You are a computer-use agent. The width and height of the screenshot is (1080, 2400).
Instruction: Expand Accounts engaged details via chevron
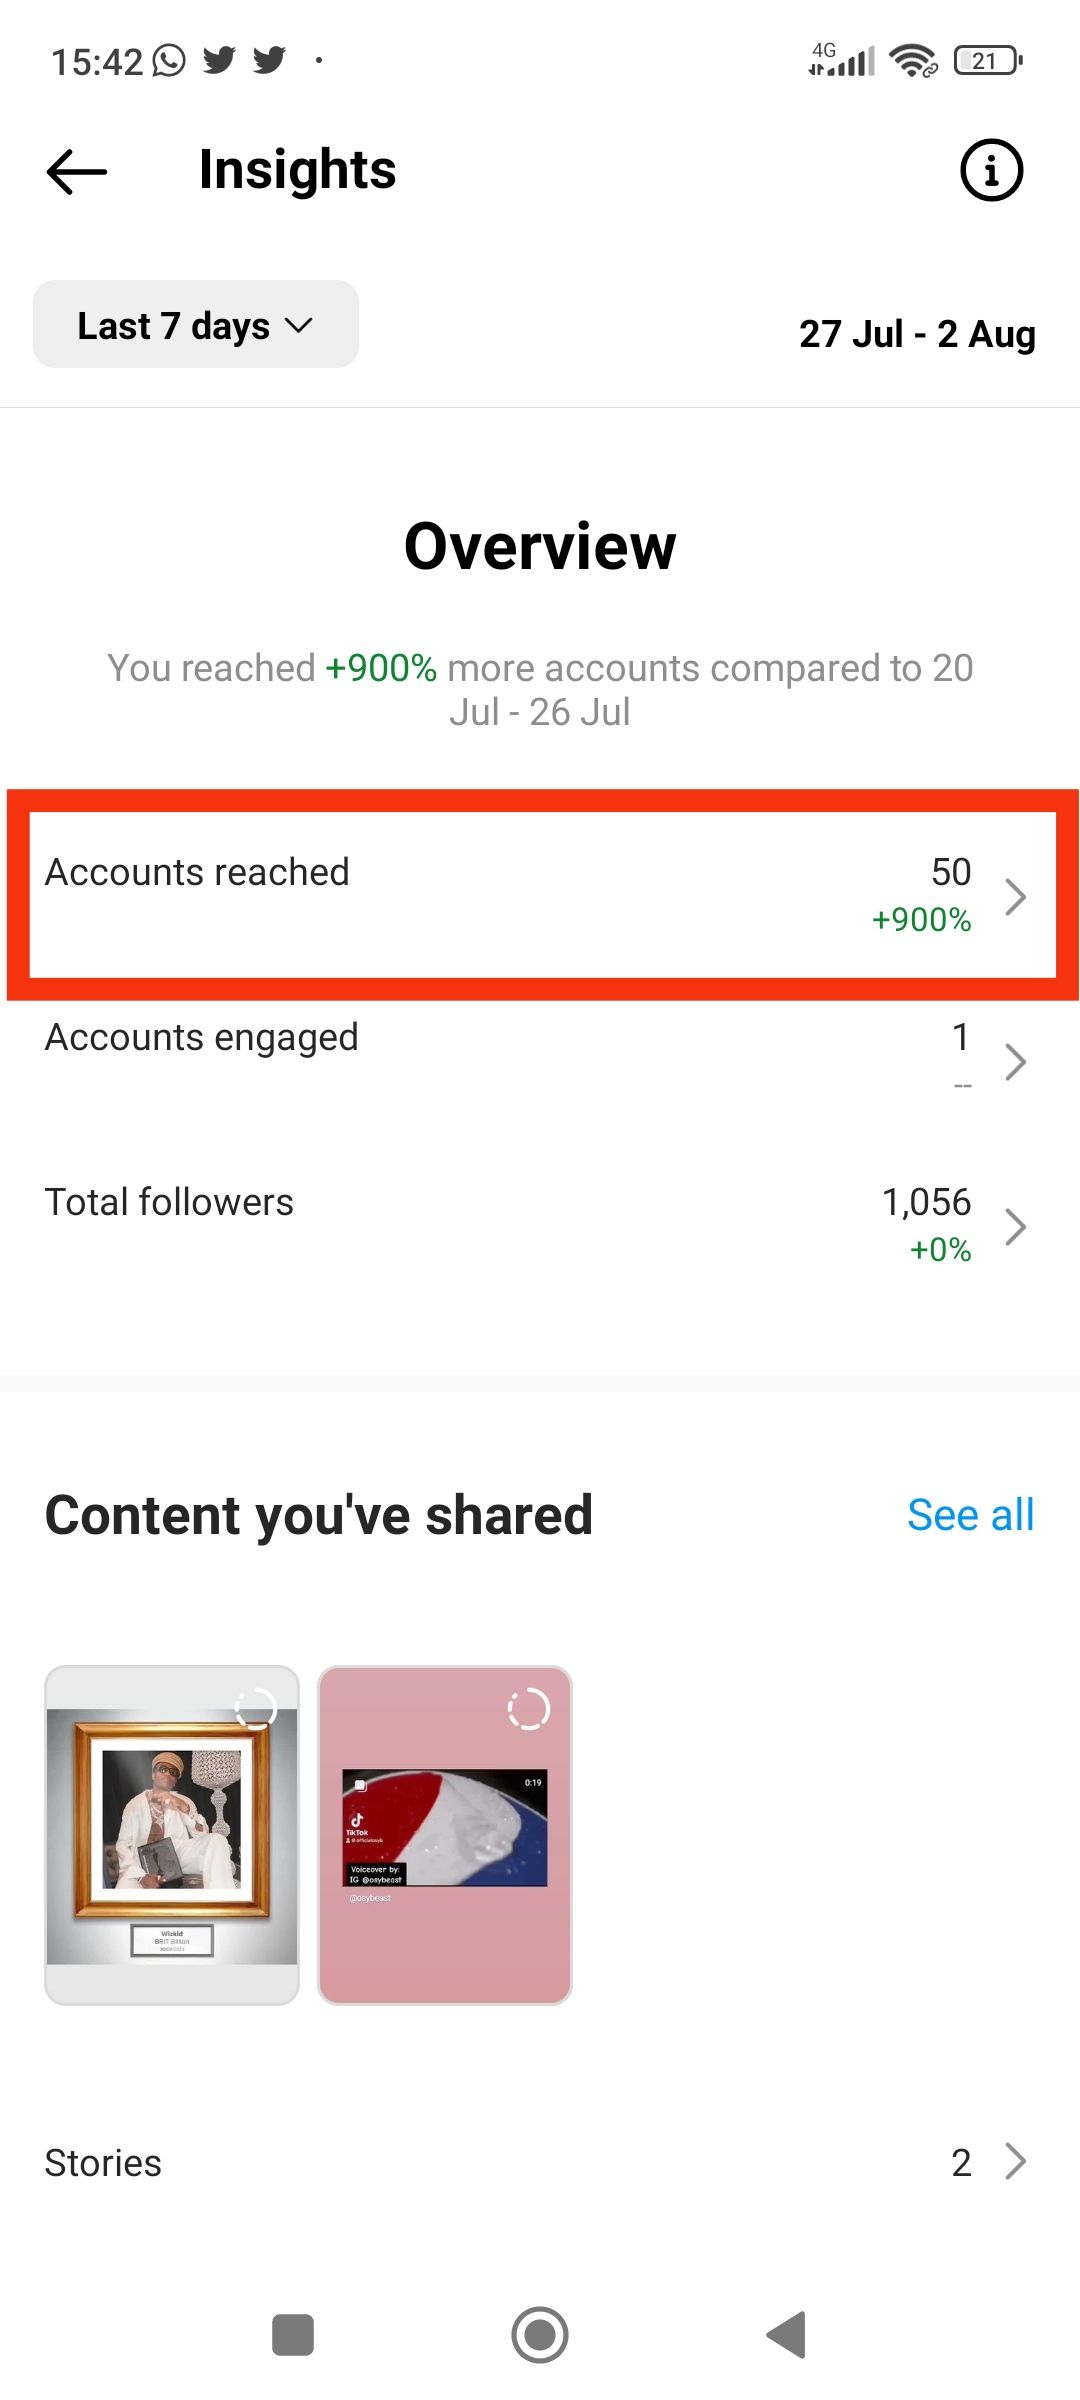pyautogui.click(x=1016, y=1061)
